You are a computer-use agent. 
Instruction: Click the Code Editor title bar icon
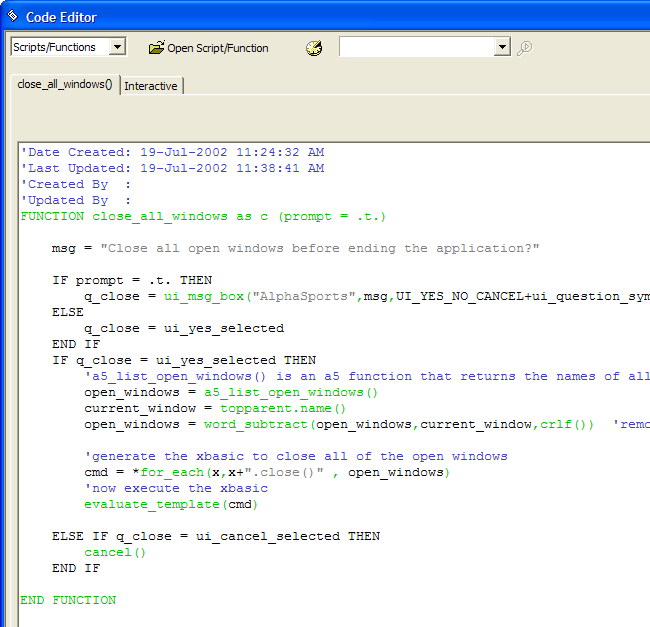[x=12, y=15]
